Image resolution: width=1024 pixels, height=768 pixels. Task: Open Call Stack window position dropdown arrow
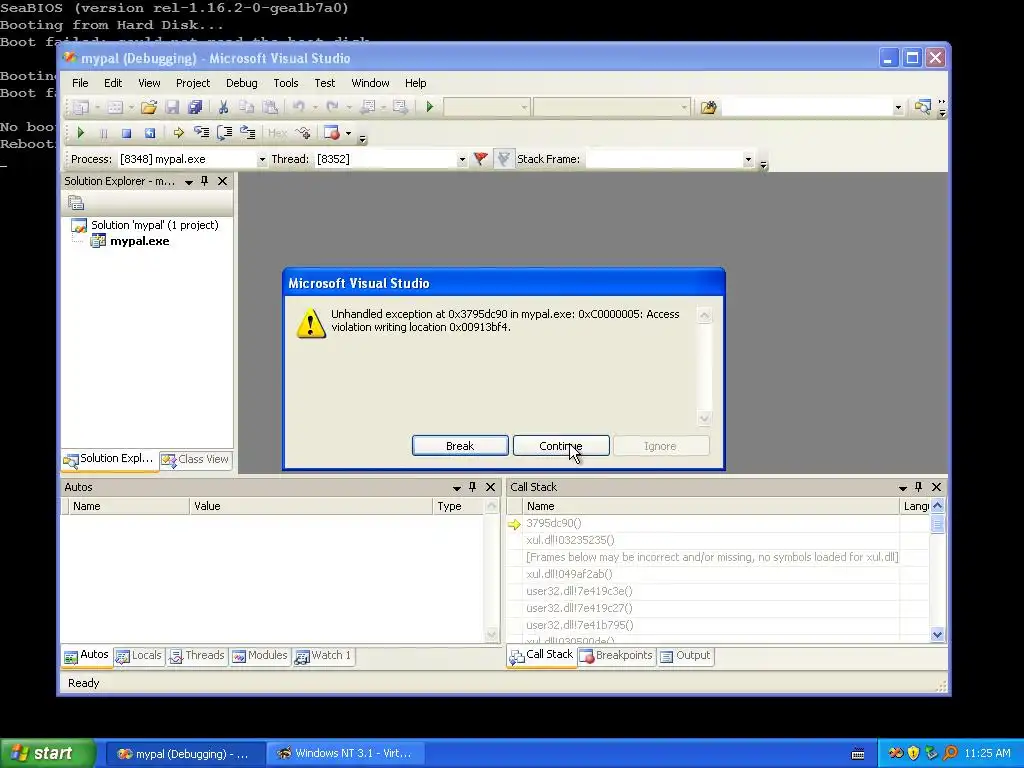(x=903, y=487)
